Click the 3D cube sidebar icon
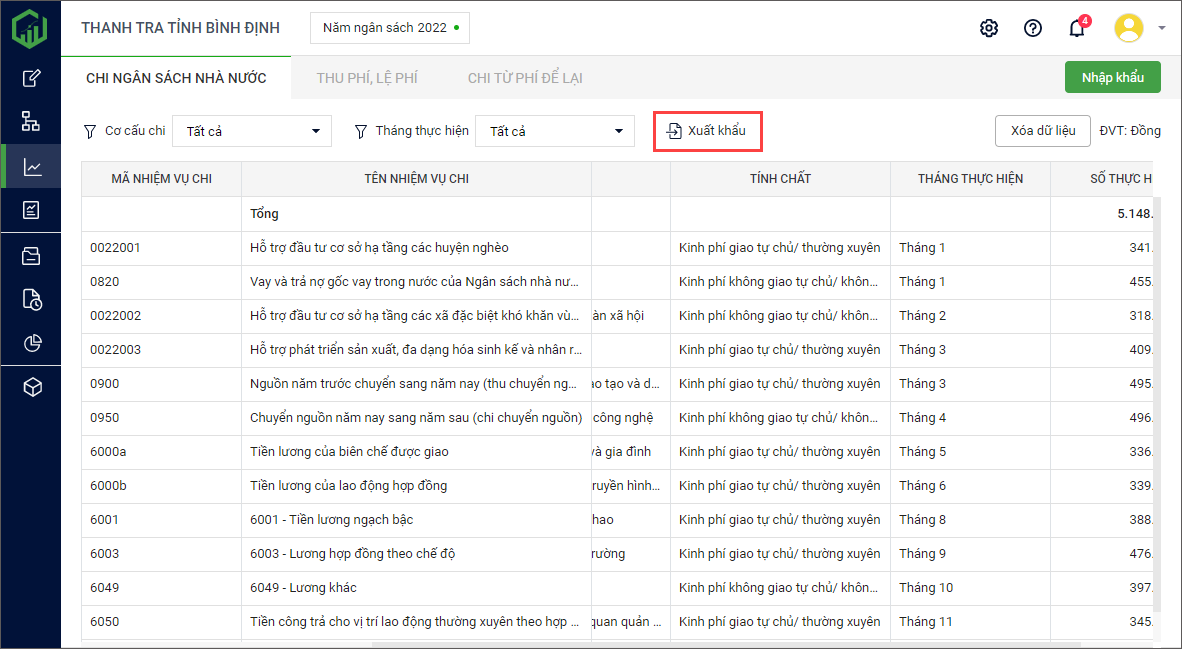 point(31,388)
